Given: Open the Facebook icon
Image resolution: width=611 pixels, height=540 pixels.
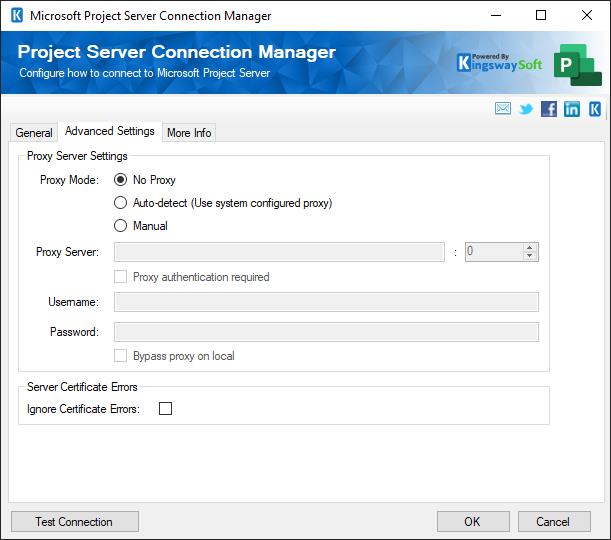Looking at the screenshot, I should point(549,109).
